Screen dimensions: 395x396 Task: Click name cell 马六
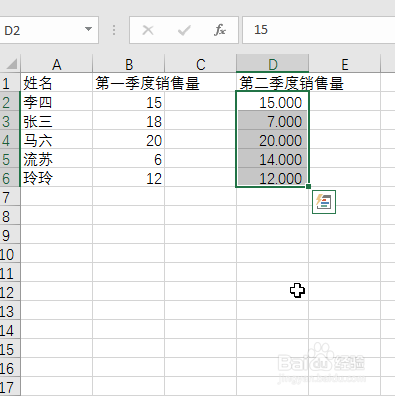56,140
